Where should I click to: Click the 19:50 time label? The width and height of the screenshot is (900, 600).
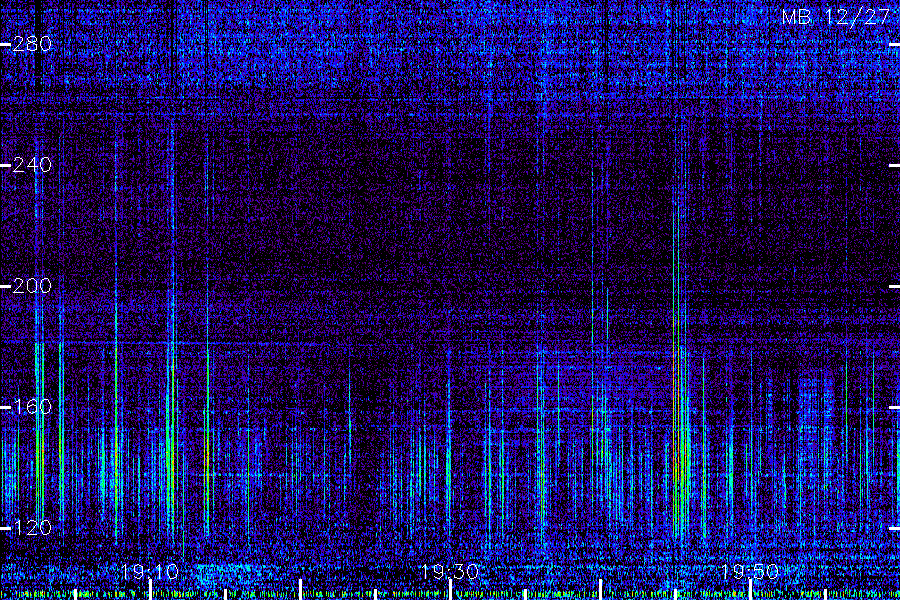pos(750,572)
